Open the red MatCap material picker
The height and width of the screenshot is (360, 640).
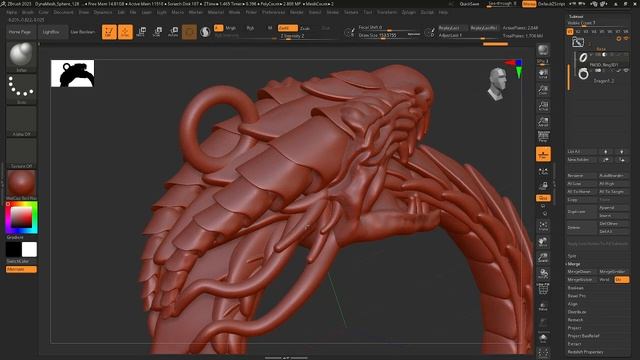coord(21,184)
